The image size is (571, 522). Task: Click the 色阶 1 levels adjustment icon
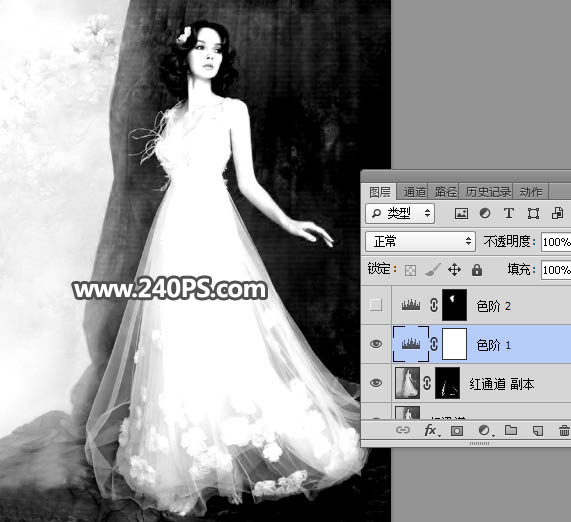click(x=411, y=344)
